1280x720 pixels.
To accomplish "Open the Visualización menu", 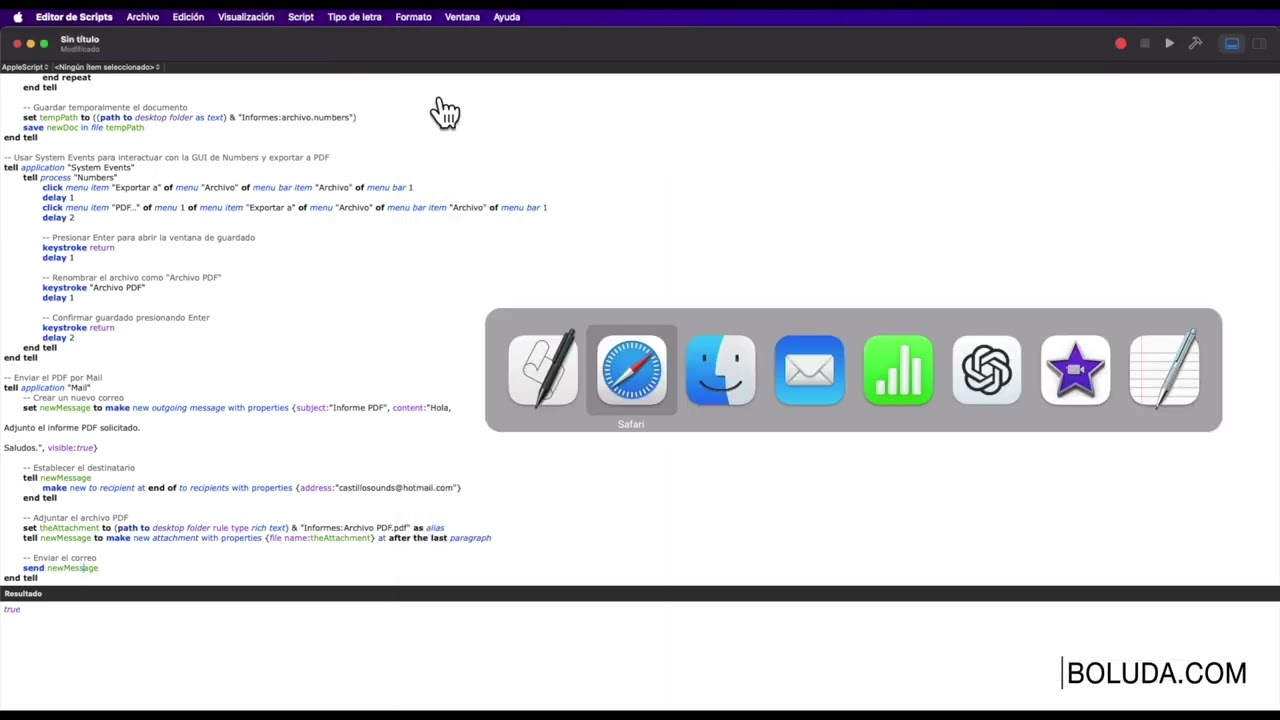I will [x=246, y=17].
